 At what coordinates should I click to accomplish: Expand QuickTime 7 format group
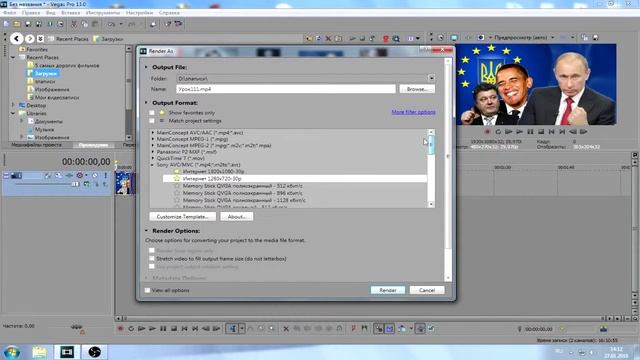[x=153, y=158]
